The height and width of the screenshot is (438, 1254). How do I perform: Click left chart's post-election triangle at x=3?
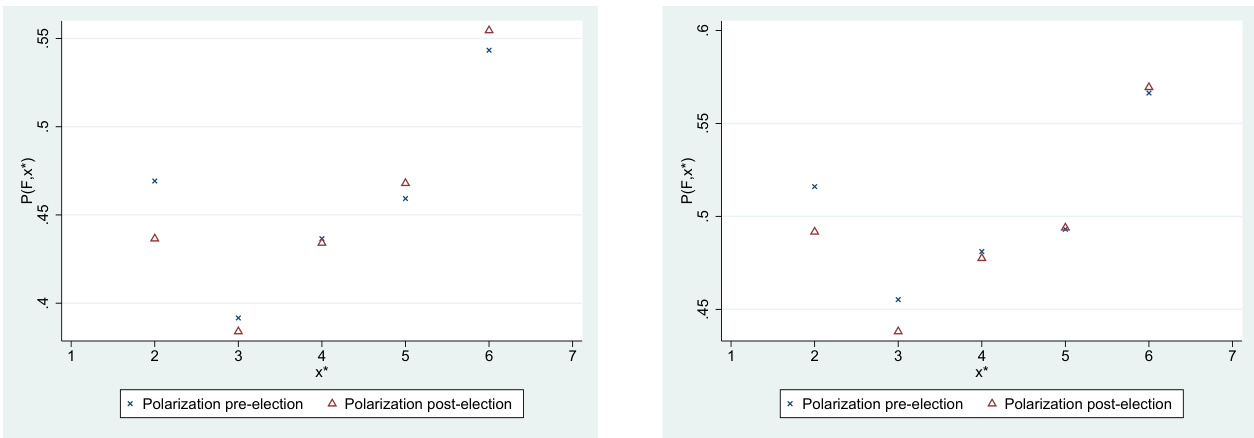238,331
